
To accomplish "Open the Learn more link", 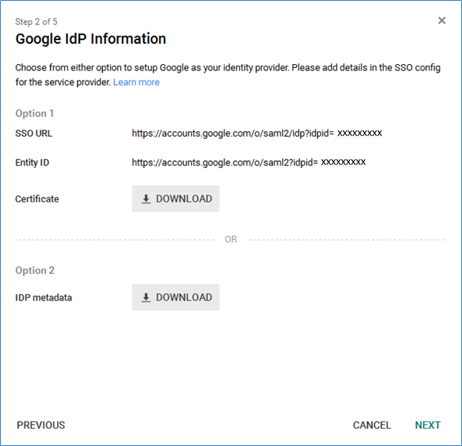I will (x=136, y=82).
